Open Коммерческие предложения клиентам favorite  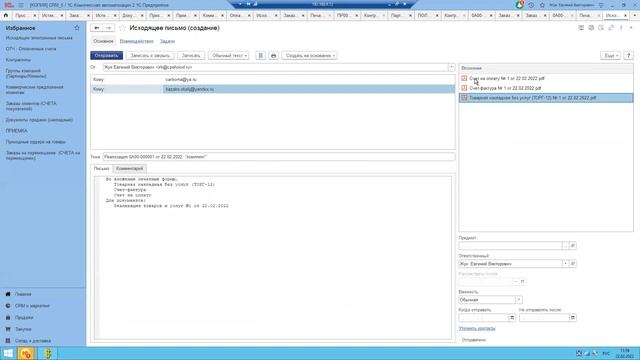coord(35,90)
